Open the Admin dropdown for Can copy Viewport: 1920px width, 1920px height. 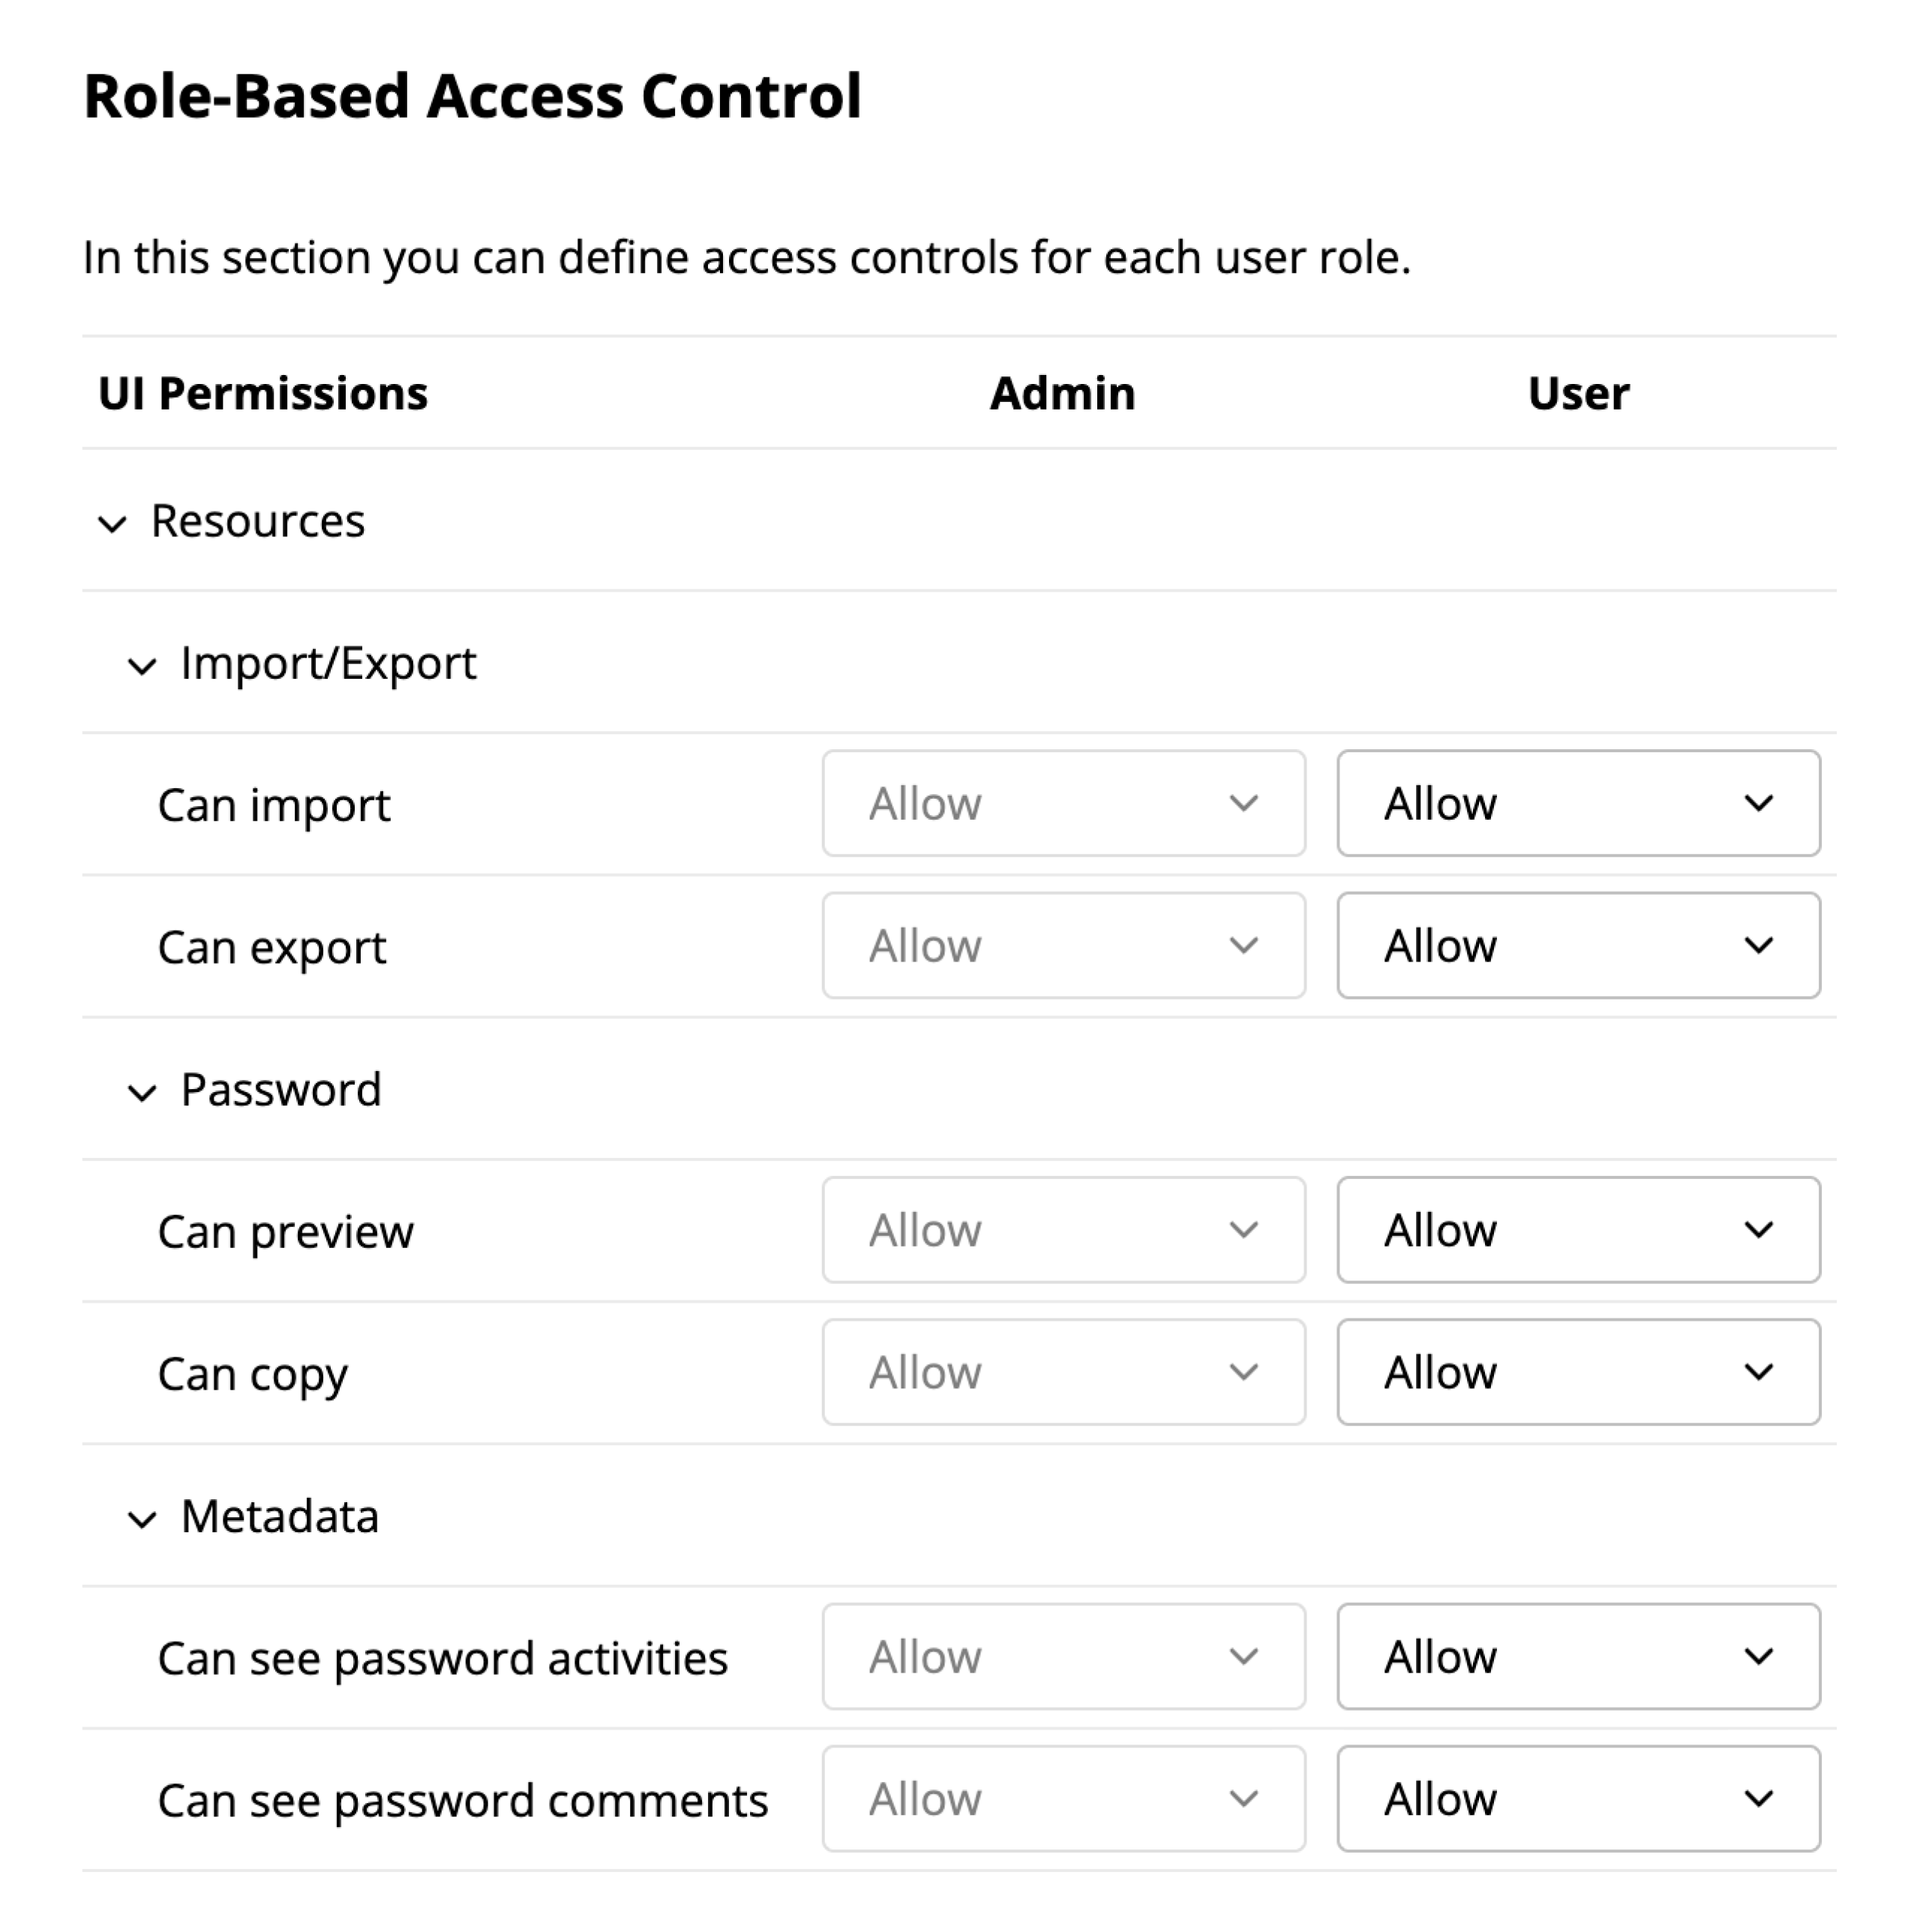[x=1063, y=1372]
